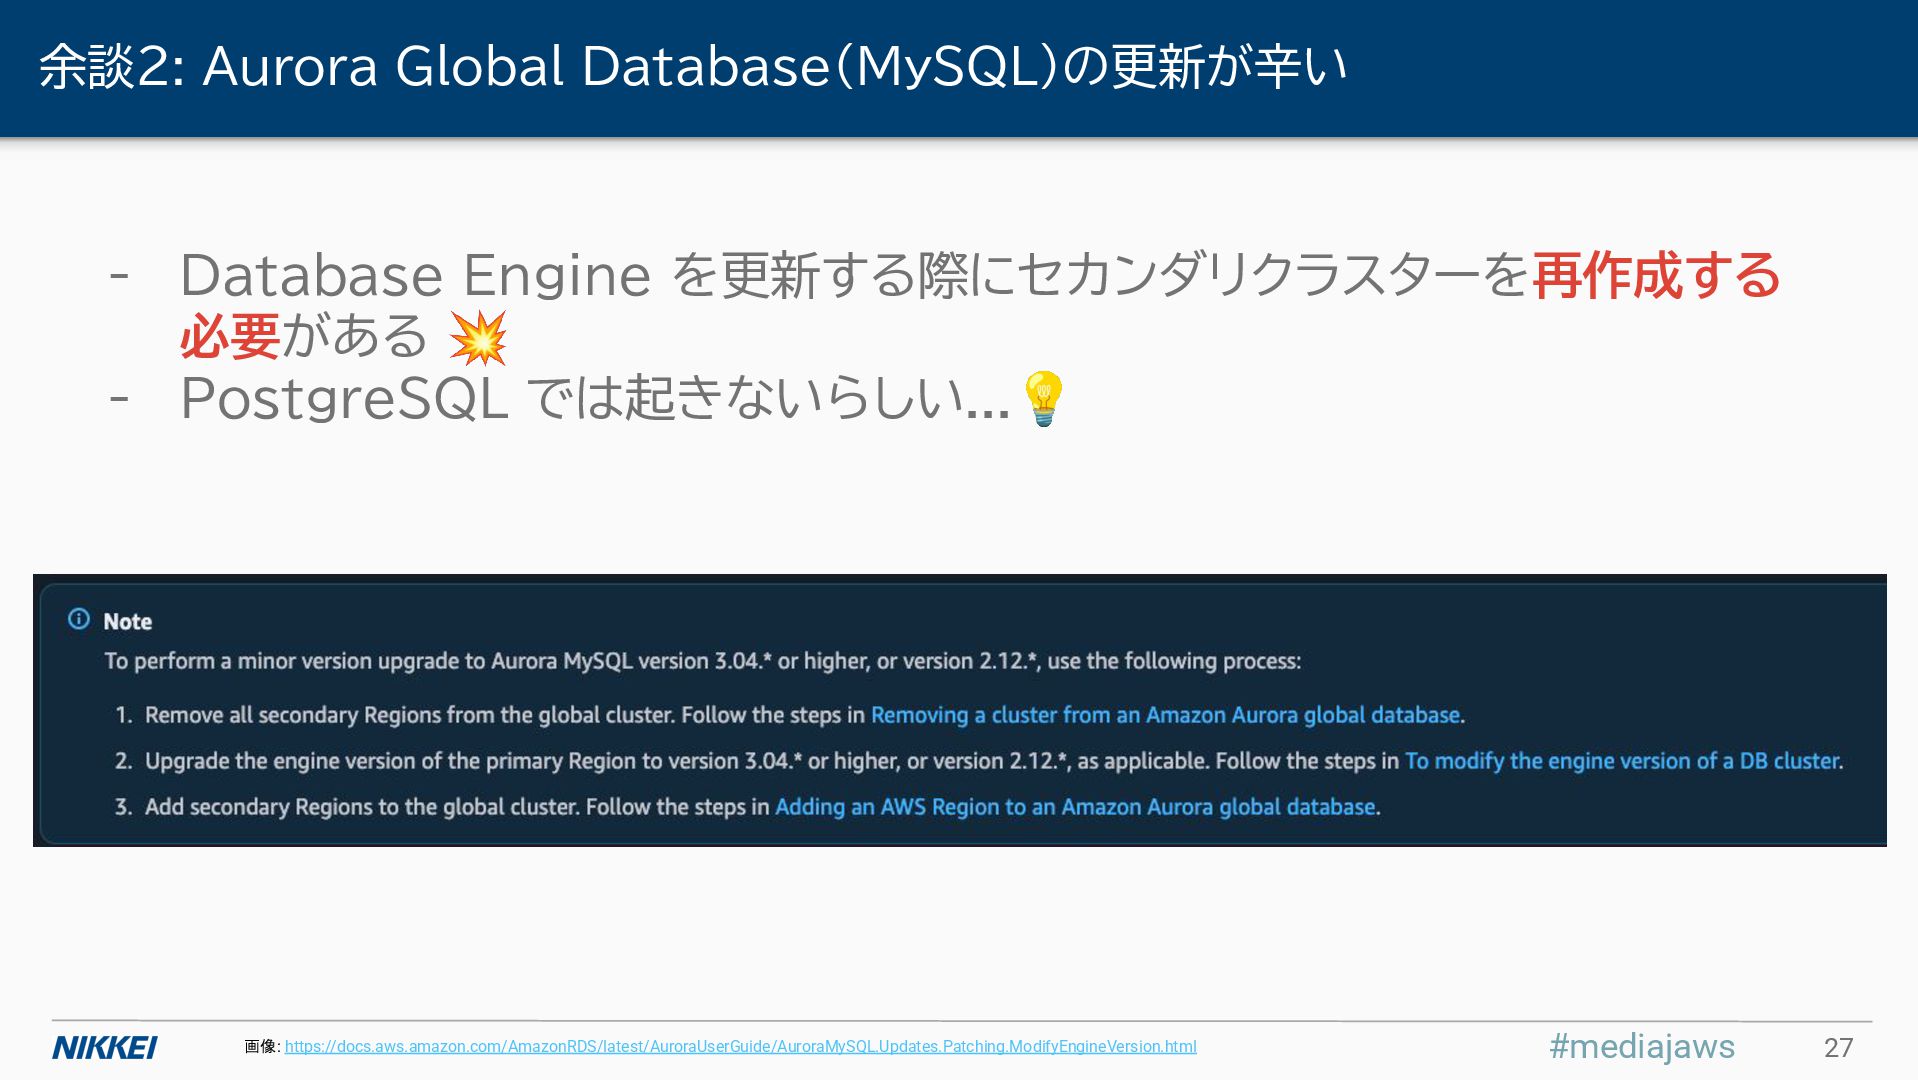
Task: Click step 3 text 'Add secondary Regions to the global cluster'
Action: click(x=361, y=808)
